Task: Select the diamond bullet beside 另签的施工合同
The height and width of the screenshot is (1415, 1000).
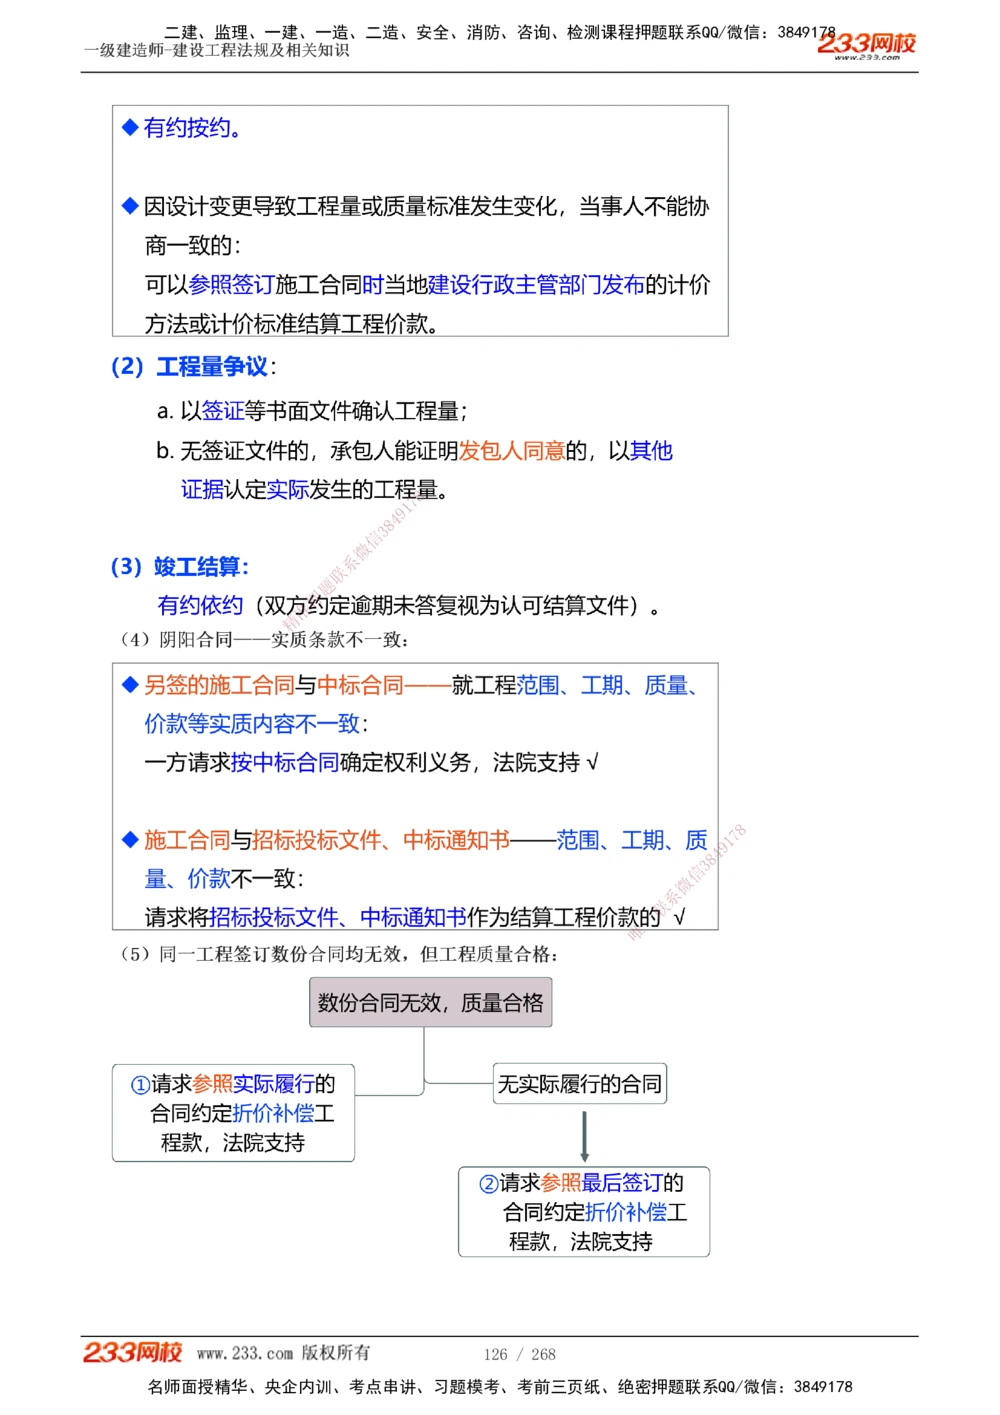Action: [x=129, y=684]
